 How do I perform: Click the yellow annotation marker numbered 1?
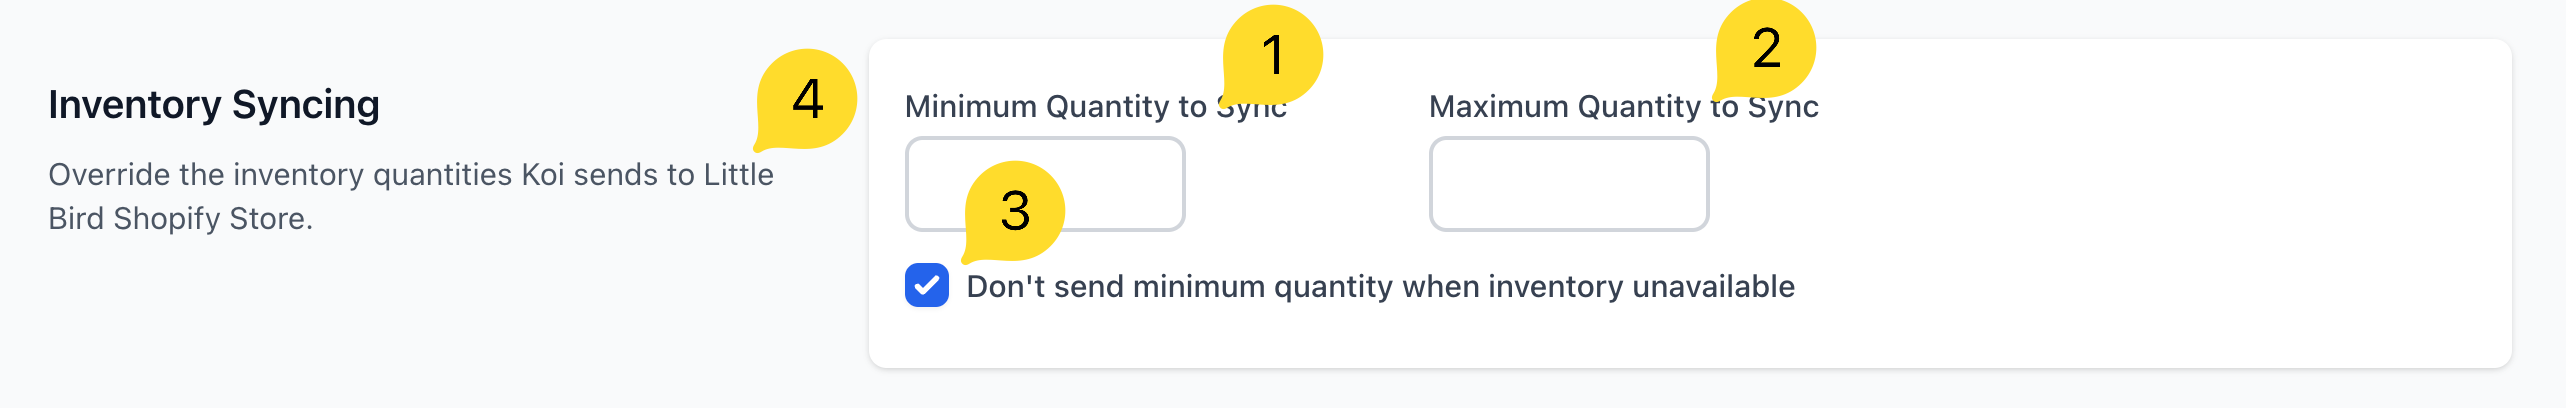click(x=1272, y=54)
